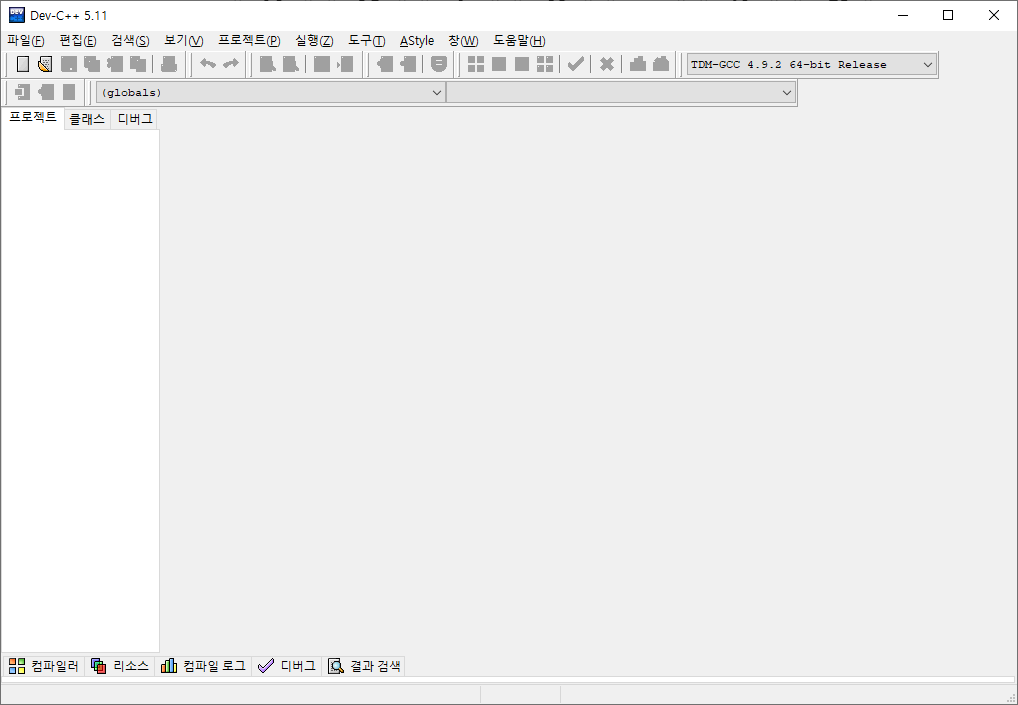This screenshot has height=705, width=1018.
Task: Click the Go to function toolbar icon
Action: (x=321, y=64)
